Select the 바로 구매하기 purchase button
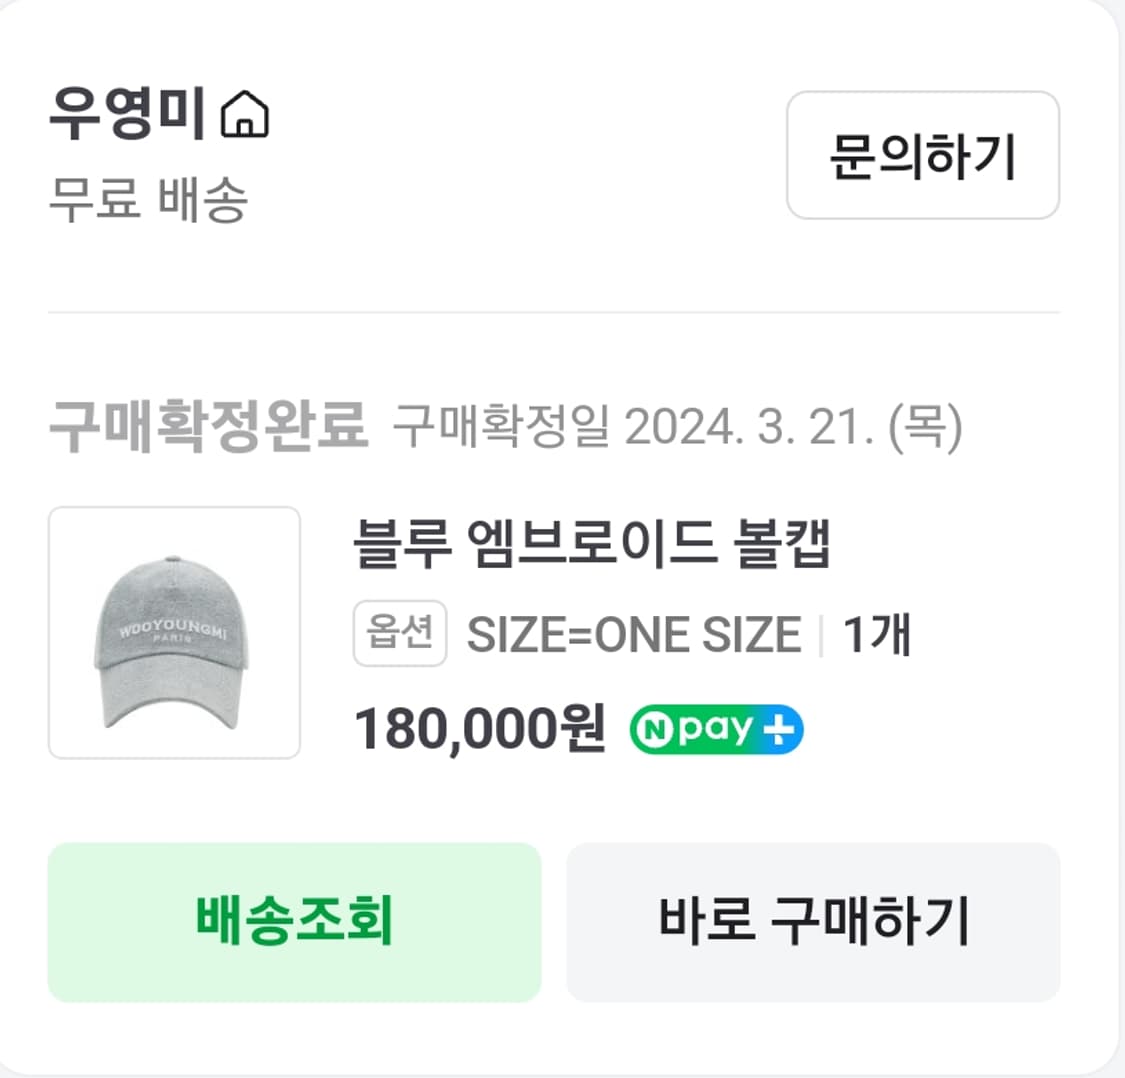1125x1078 pixels. 813,923
